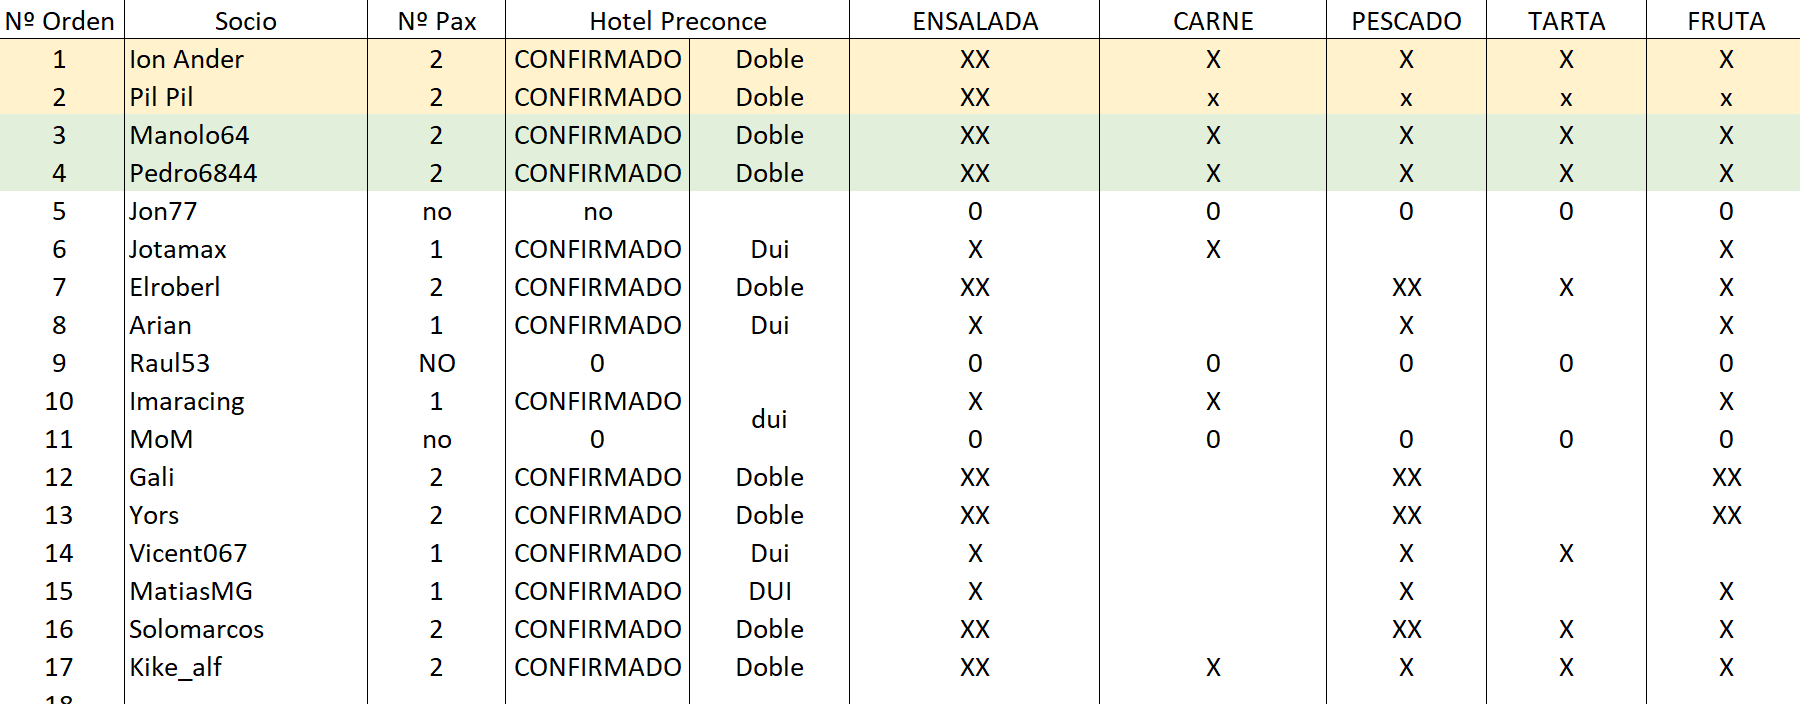This screenshot has width=1800, height=704.
Task: Click the Nº Orden header cell
Action: point(61,21)
